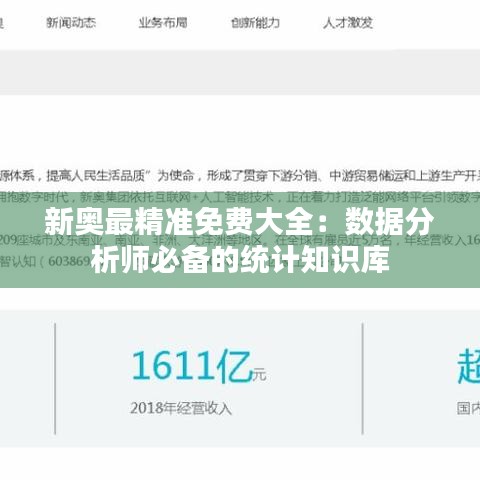Open the 新闻动态 navigation menu

[x=71, y=23]
